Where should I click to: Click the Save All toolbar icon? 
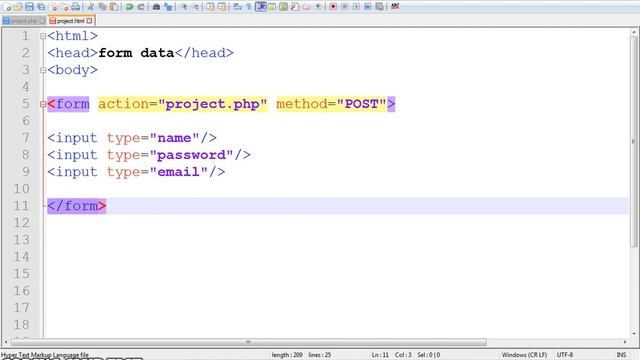(x=41, y=7)
